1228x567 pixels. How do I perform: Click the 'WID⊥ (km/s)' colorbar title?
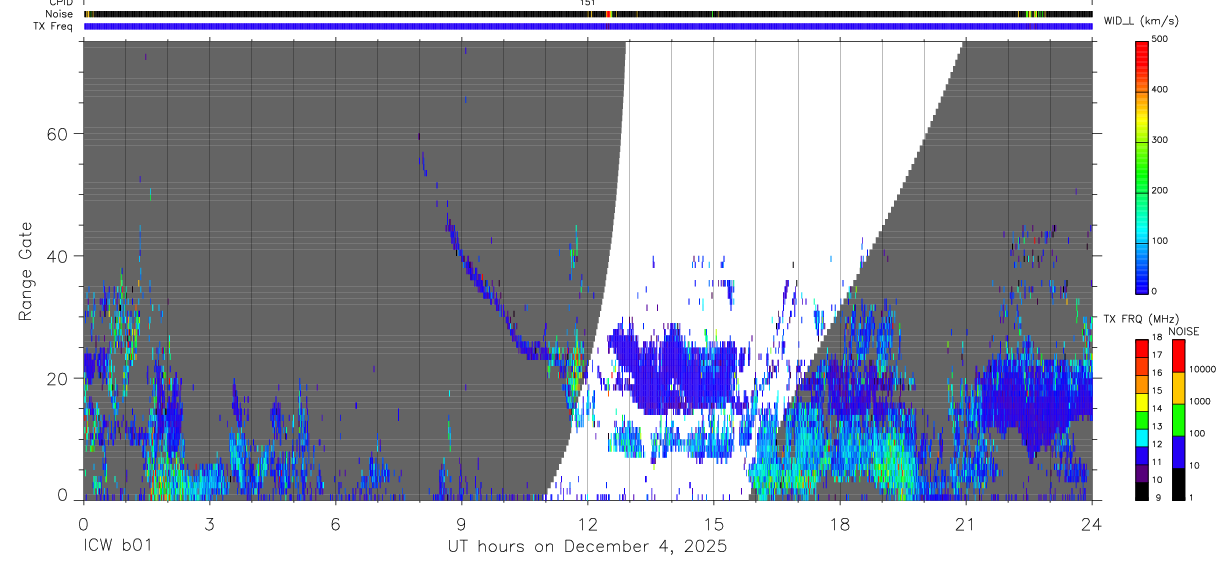1141,20
